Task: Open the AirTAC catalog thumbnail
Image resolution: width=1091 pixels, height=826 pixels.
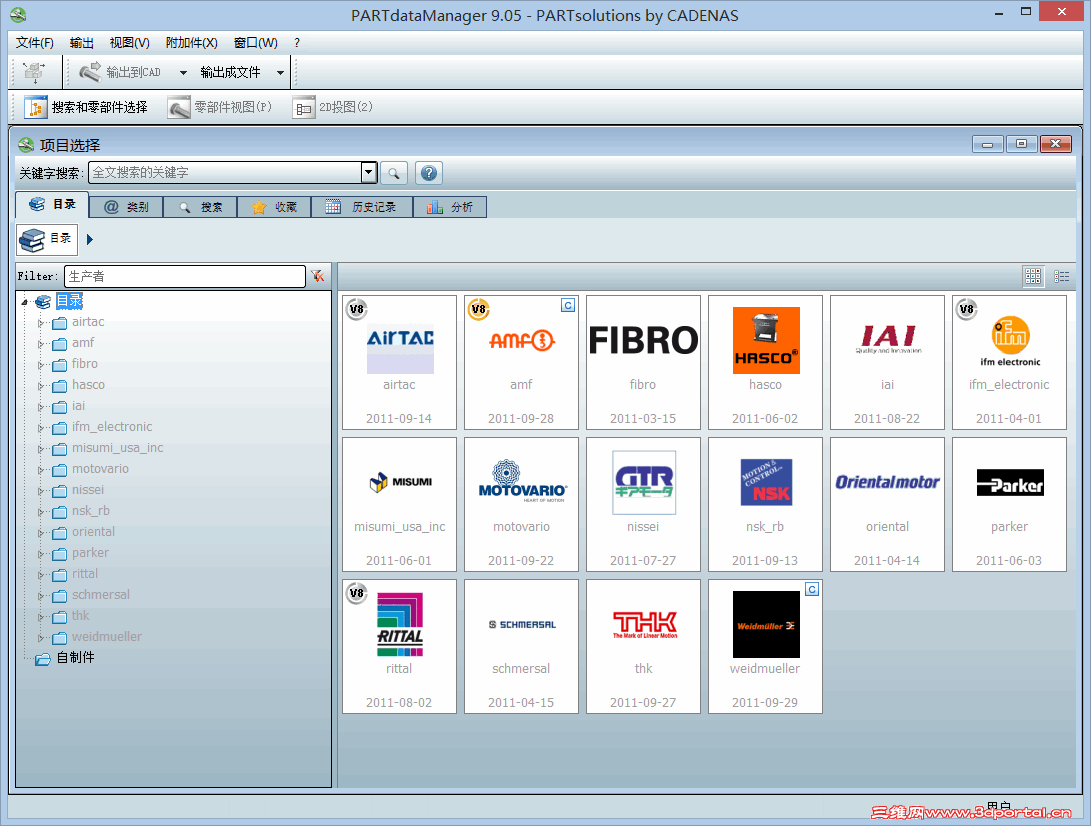Action: click(399, 363)
